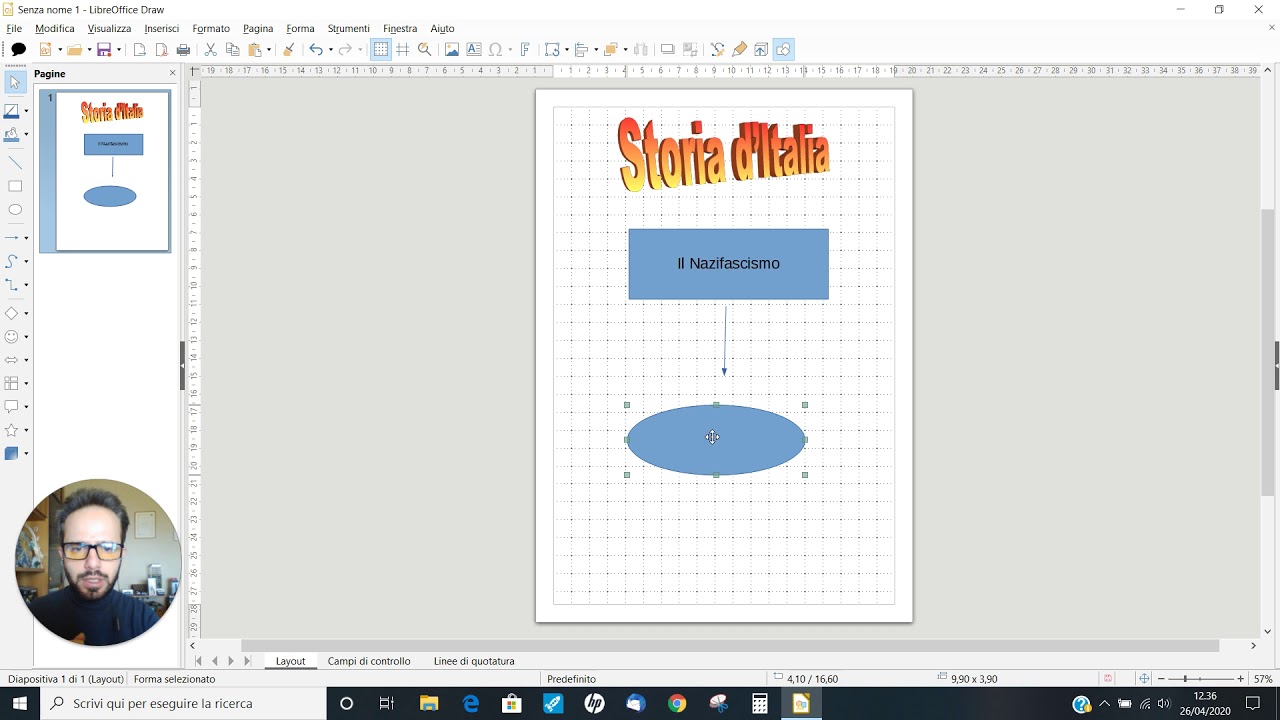Viewport: 1280px width, 720px height.
Task: Switch to the Layout layer tab
Action: [x=290, y=661]
